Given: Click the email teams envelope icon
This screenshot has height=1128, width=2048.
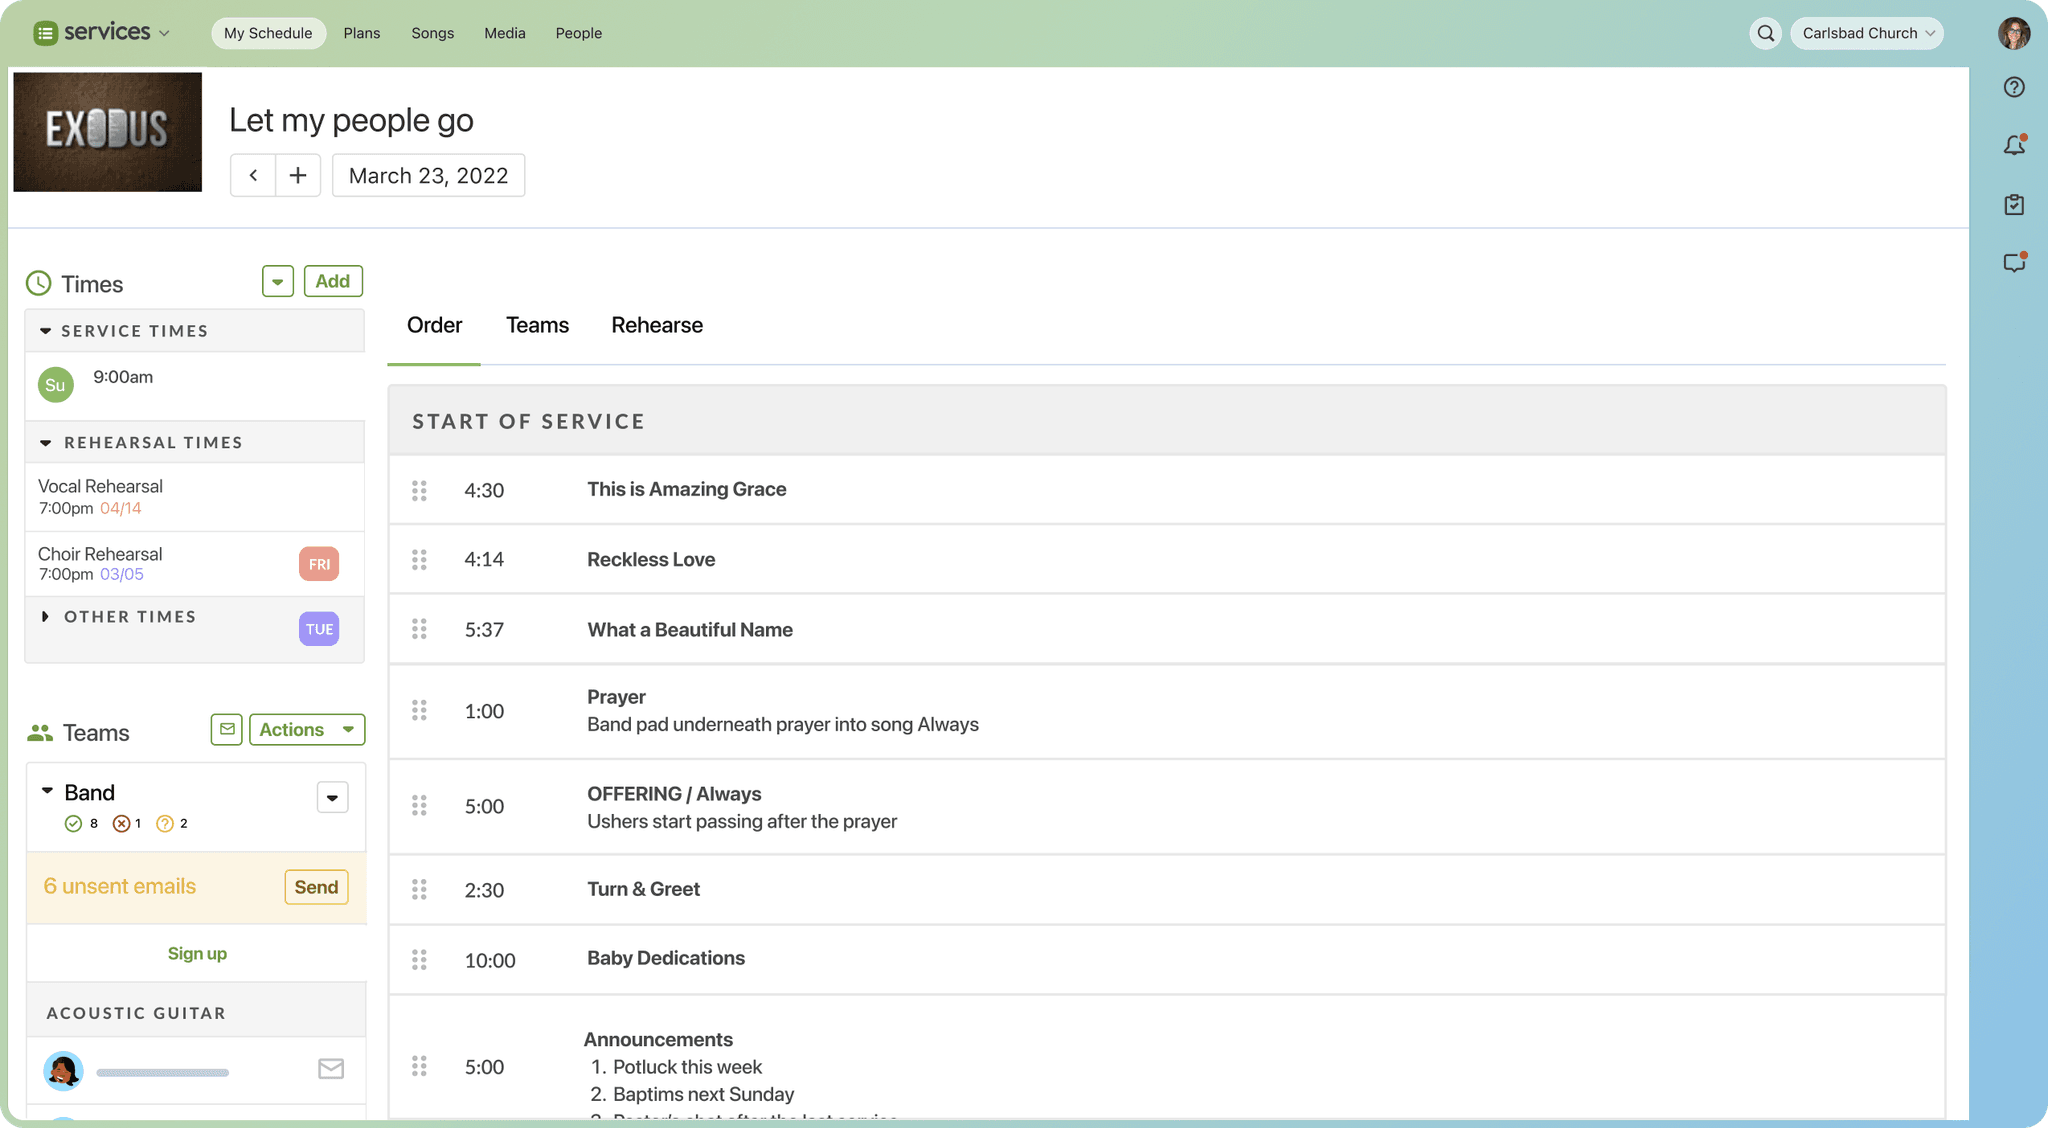Looking at the screenshot, I should point(227,729).
